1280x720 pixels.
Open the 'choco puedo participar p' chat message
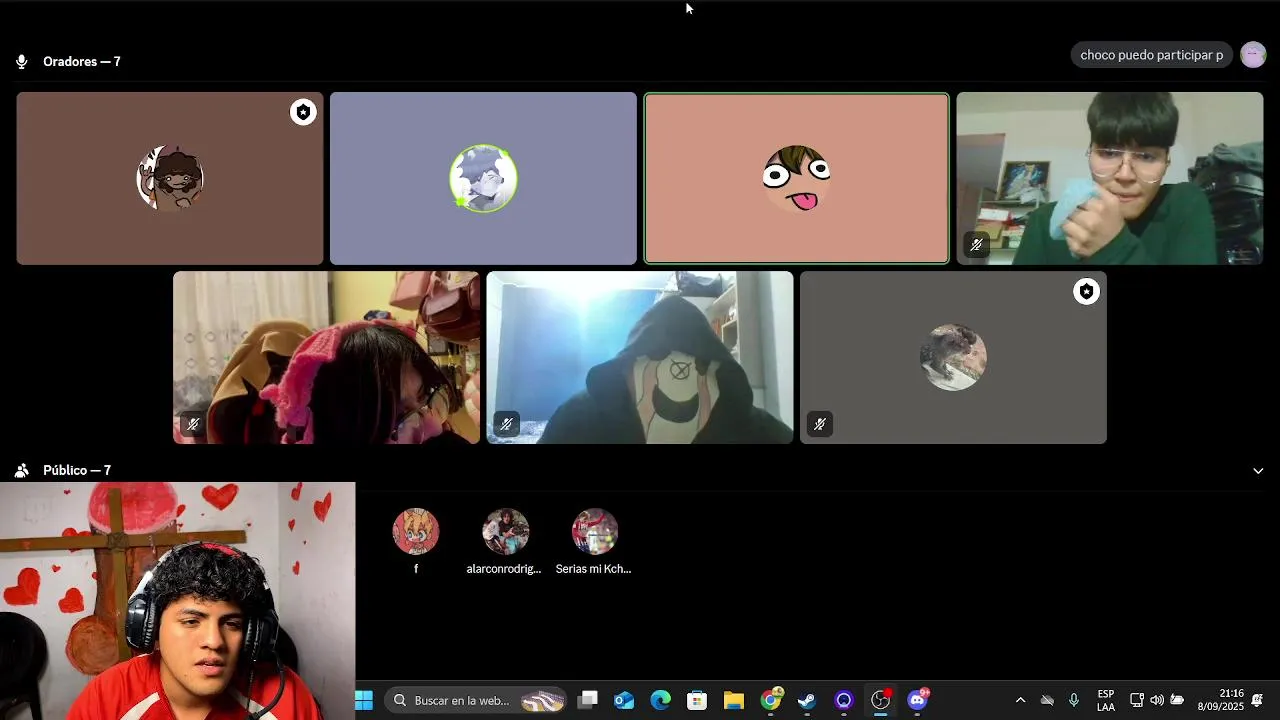click(x=1151, y=55)
